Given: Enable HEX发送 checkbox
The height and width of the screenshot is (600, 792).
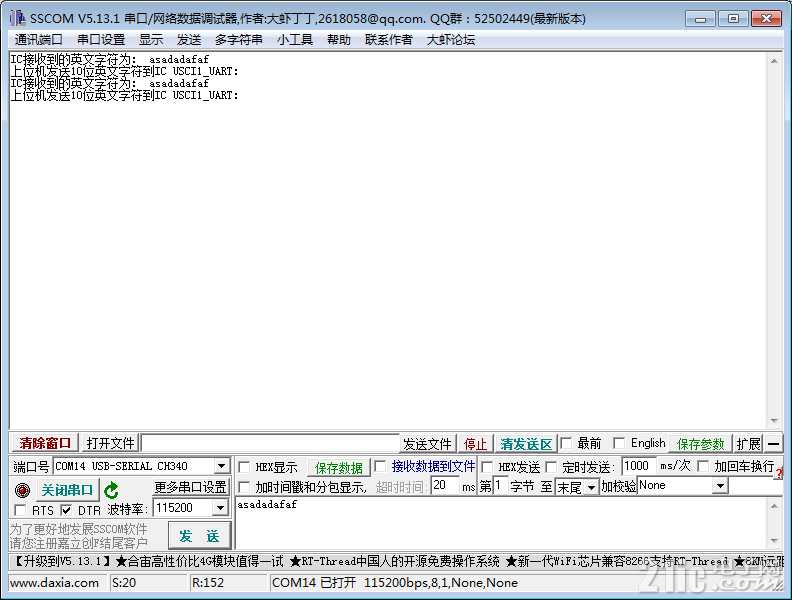Looking at the screenshot, I should [487, 467].
